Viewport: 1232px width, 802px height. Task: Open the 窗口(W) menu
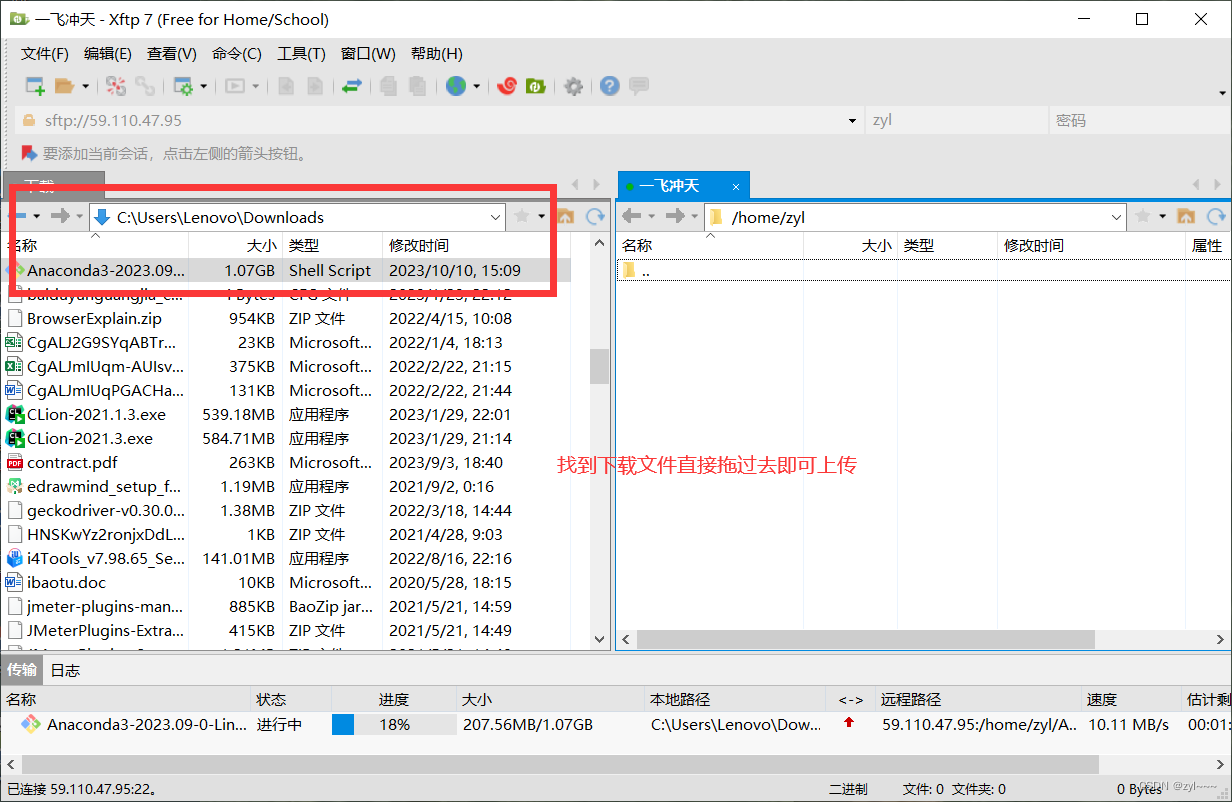tap(368, 54)
